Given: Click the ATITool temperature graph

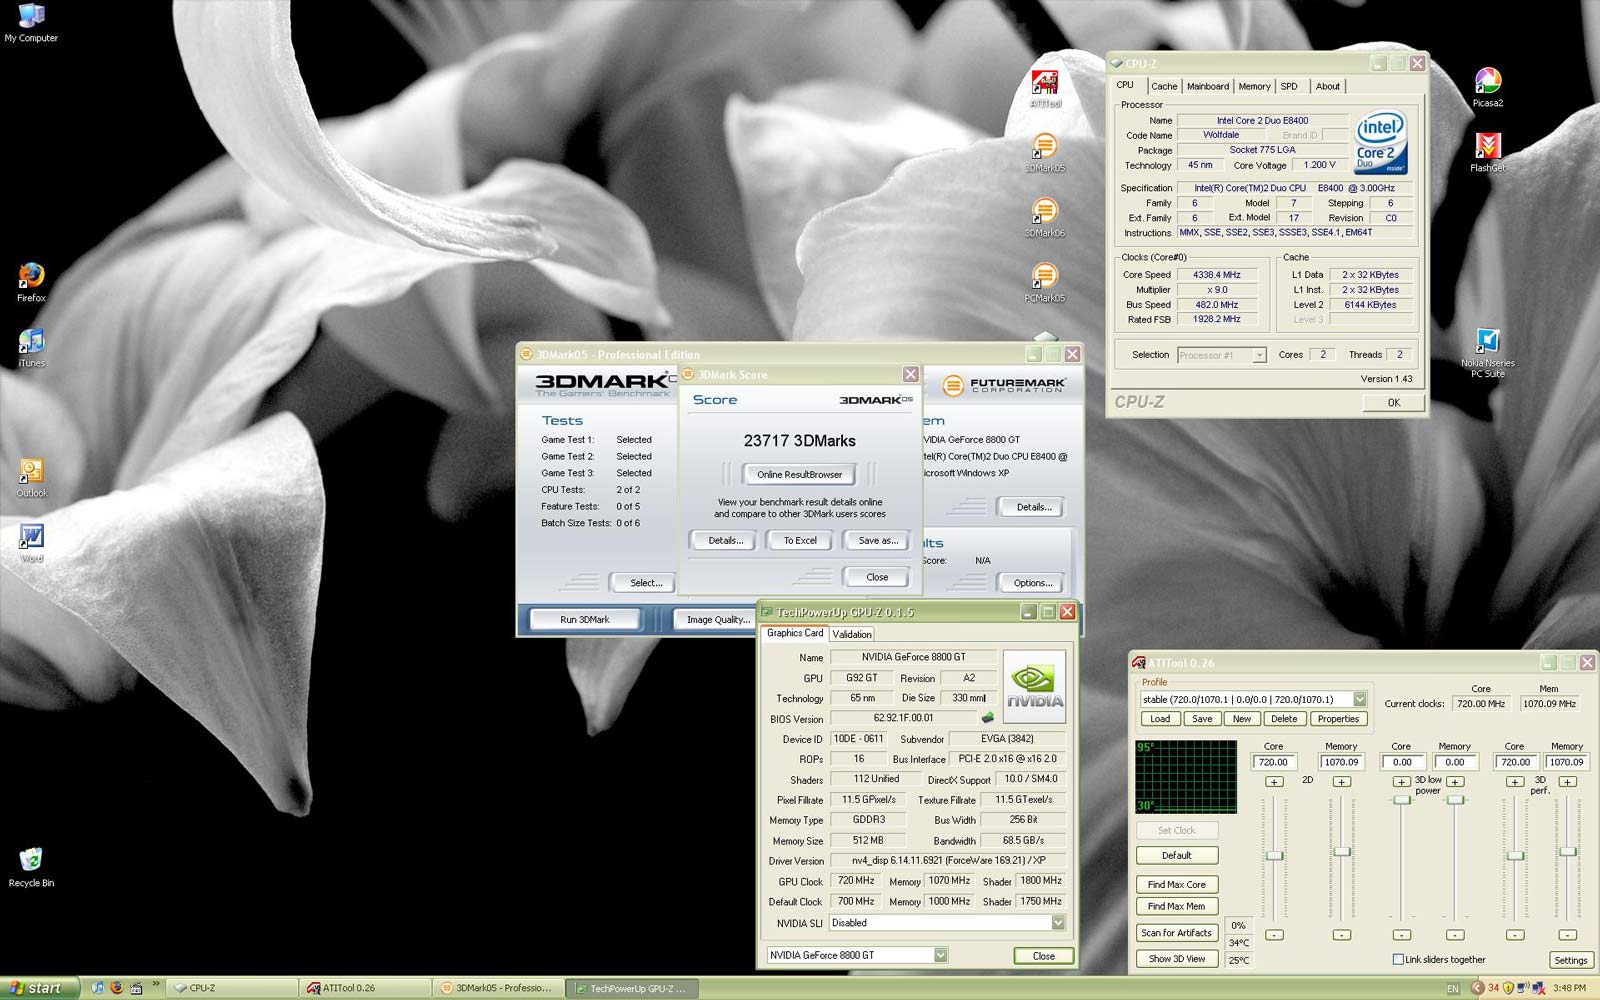Looking at the screenshot, I should click(x=1186, y=777).
